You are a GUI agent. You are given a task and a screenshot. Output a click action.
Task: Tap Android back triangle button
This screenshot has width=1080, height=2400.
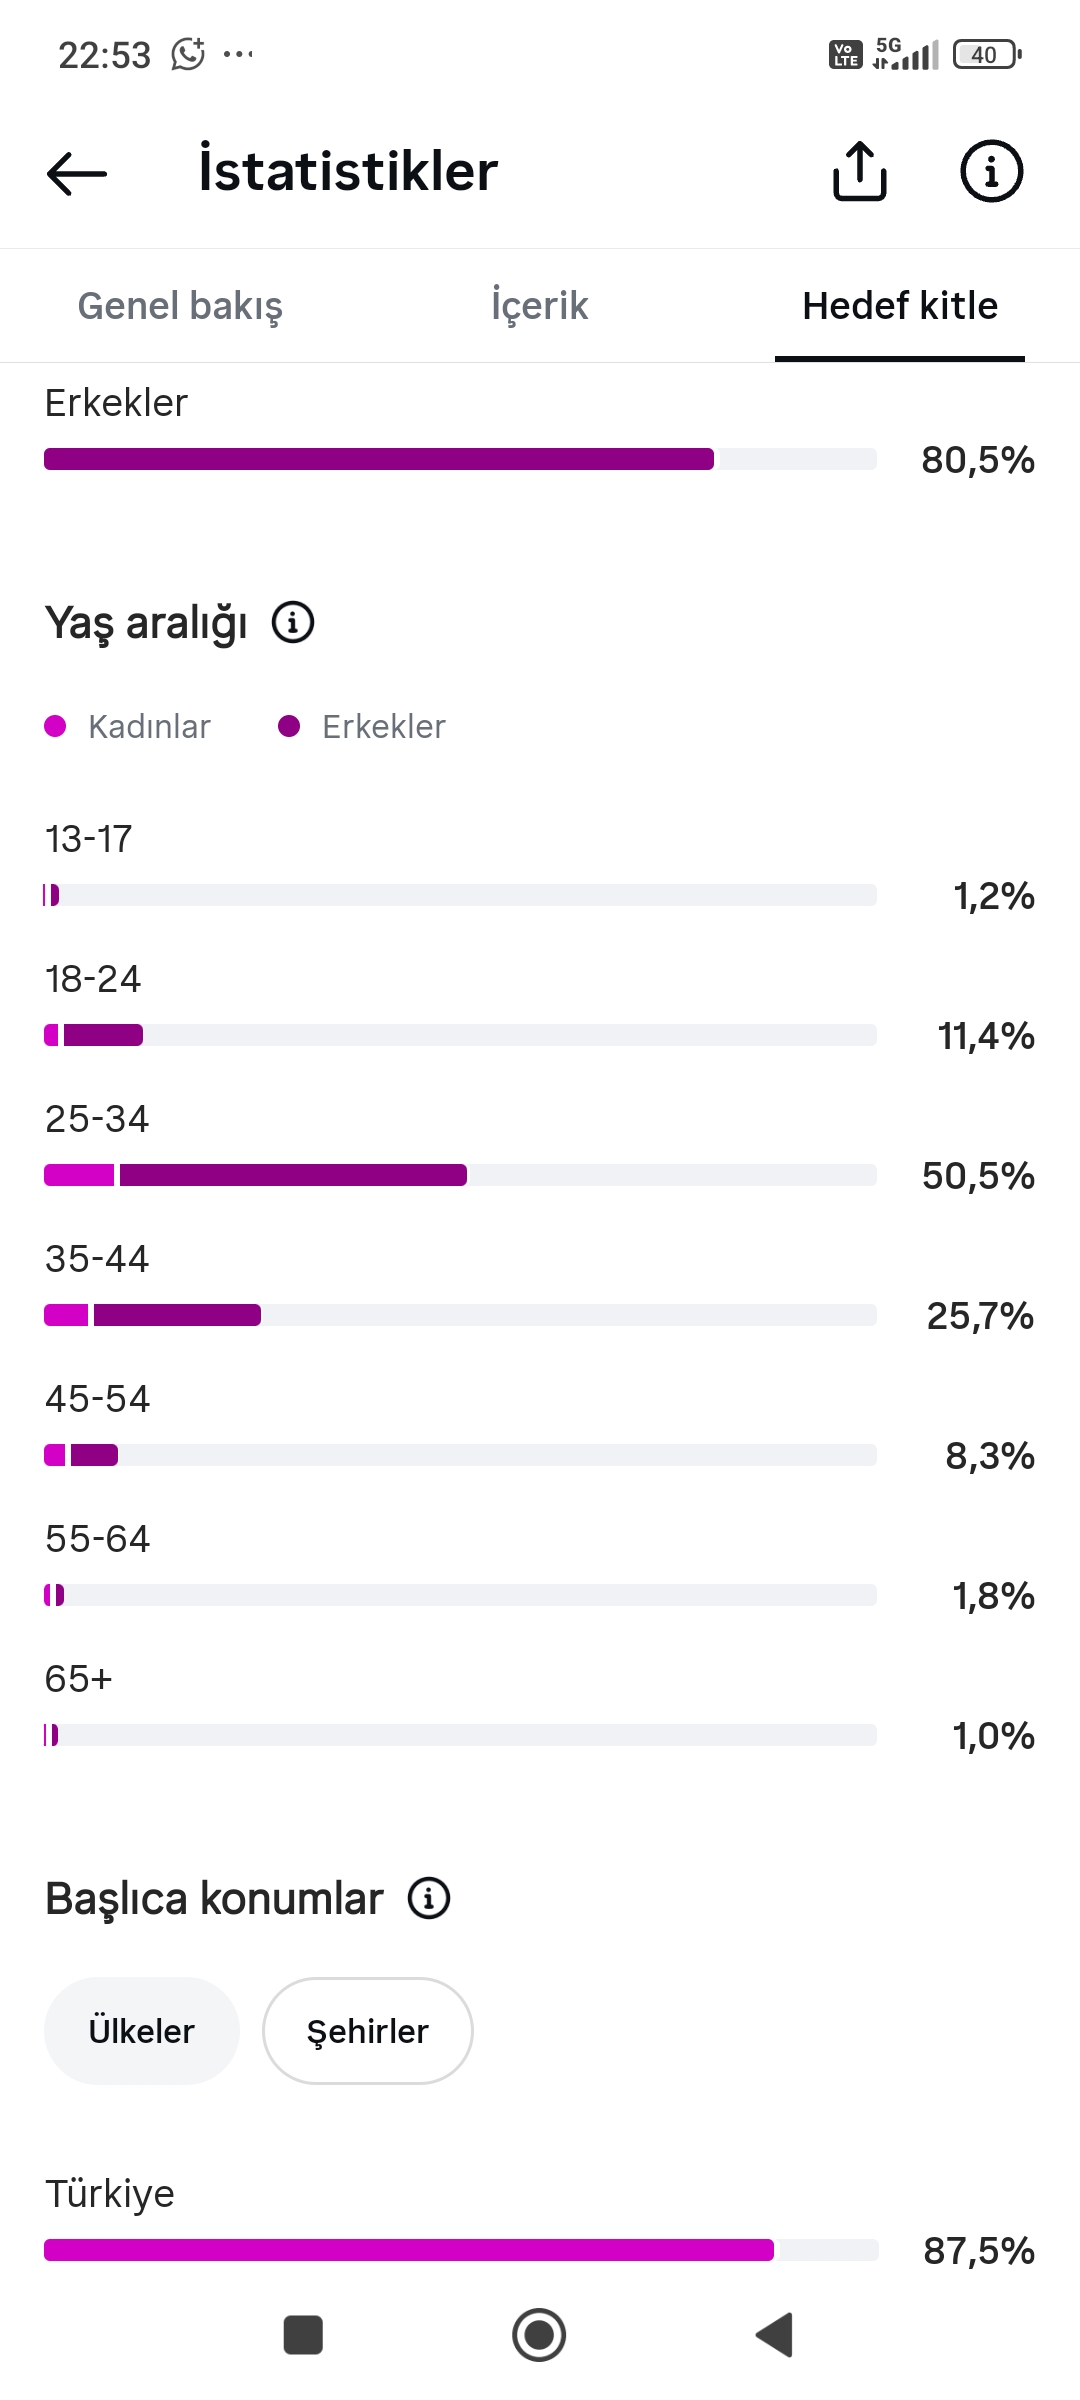tap(775, 2335)
